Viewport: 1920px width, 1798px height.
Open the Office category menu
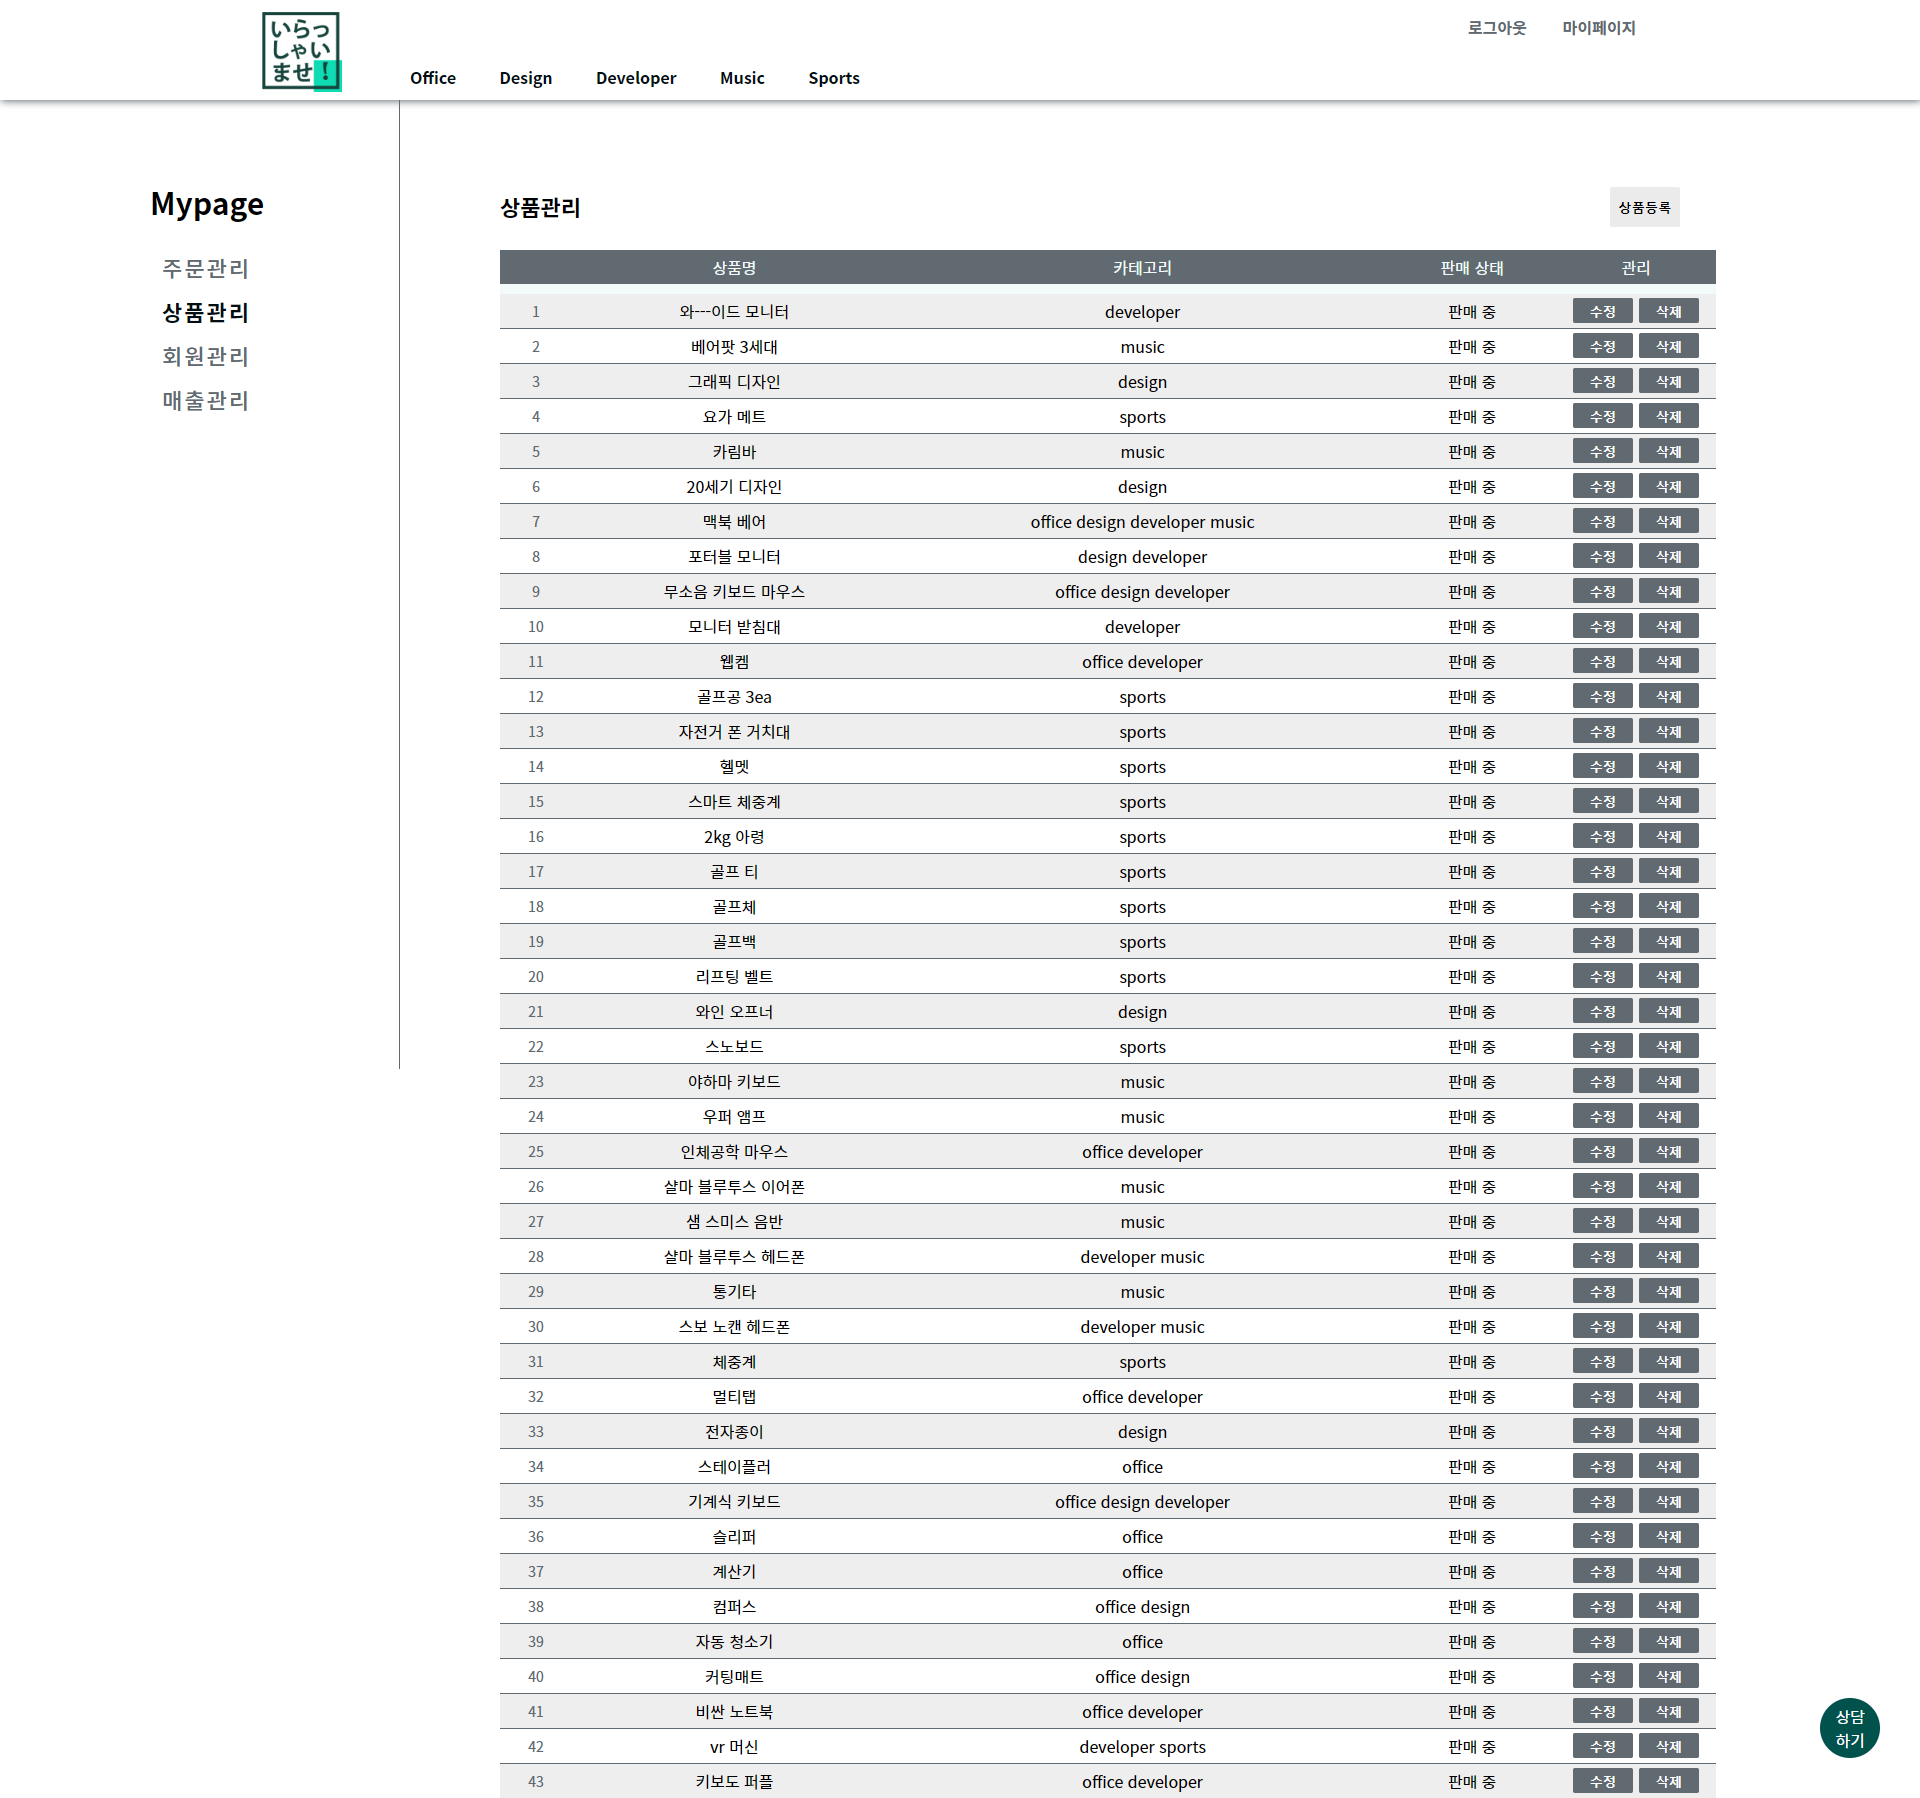coord(432,78)
